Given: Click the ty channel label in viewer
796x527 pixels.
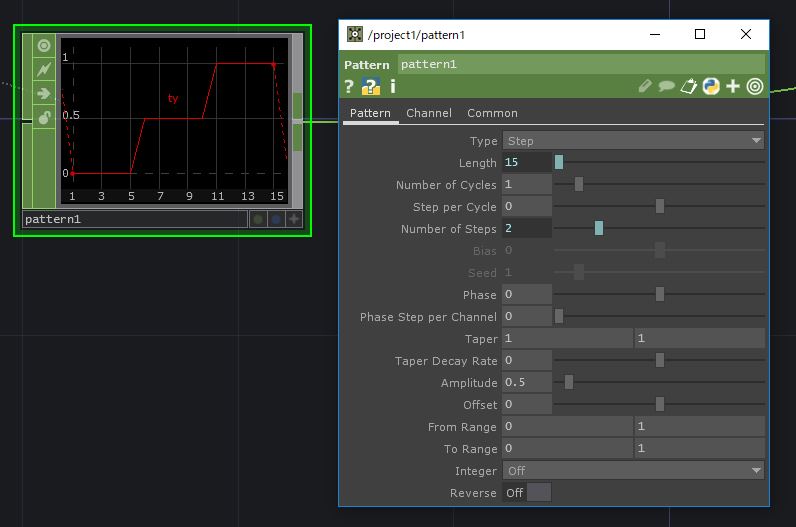Looking at the screenshot, I should (x=173, y=98).
